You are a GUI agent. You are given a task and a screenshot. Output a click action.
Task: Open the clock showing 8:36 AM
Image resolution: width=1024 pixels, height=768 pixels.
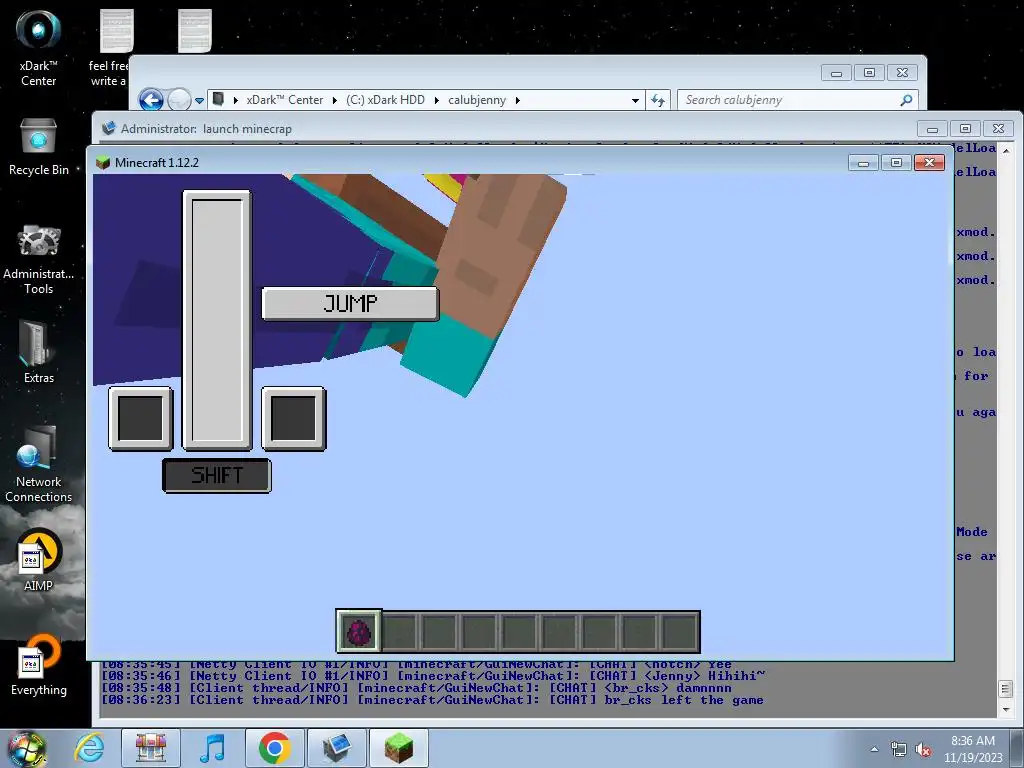coord(973,749)
